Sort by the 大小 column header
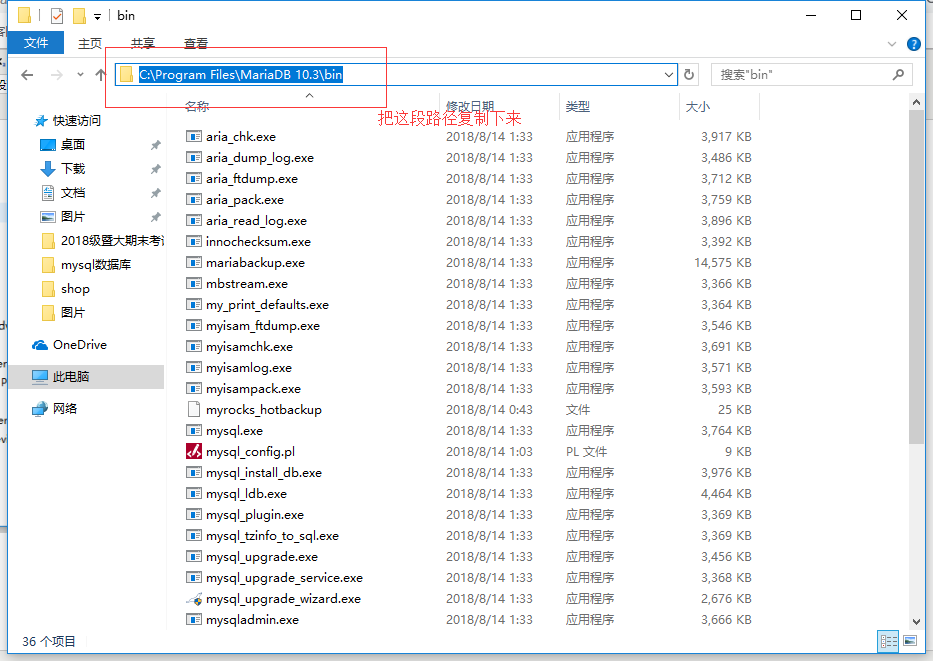Image resolution: width=933 pixels, height=661 pixels. point(697,106)
